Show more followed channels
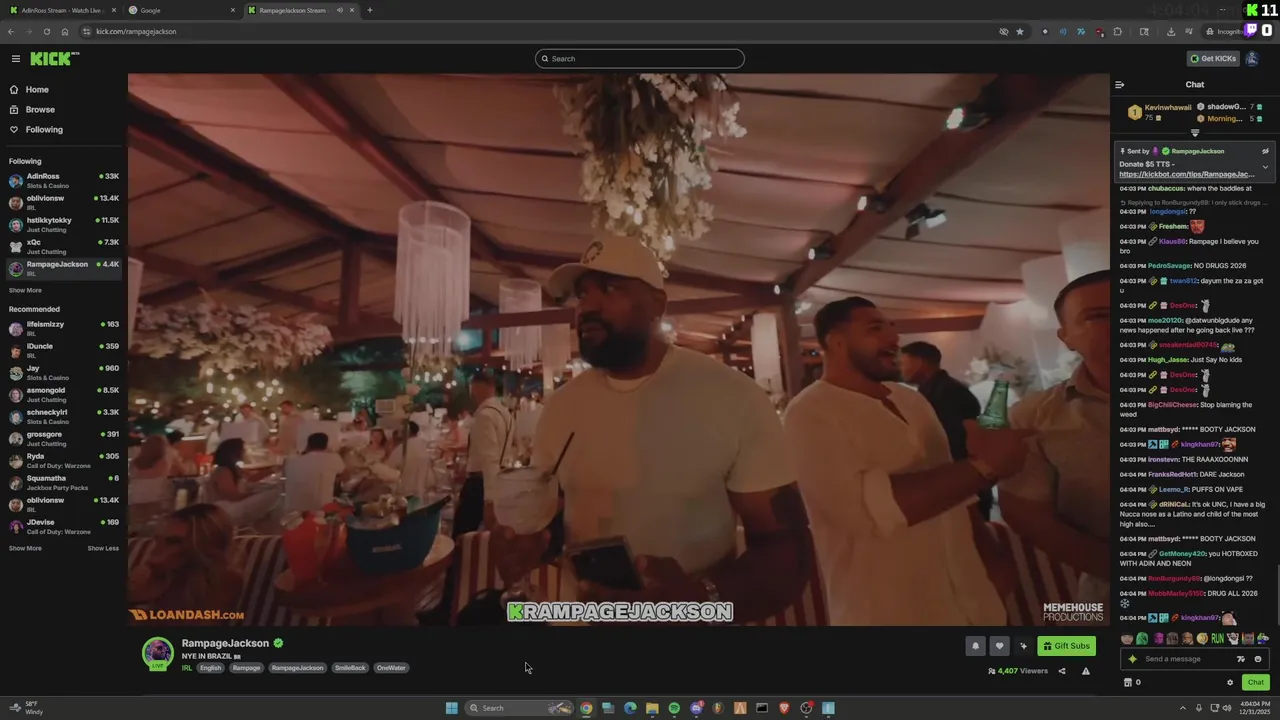Image resolution: width=1280 pixels, height=720 pixels. [25, 291]
